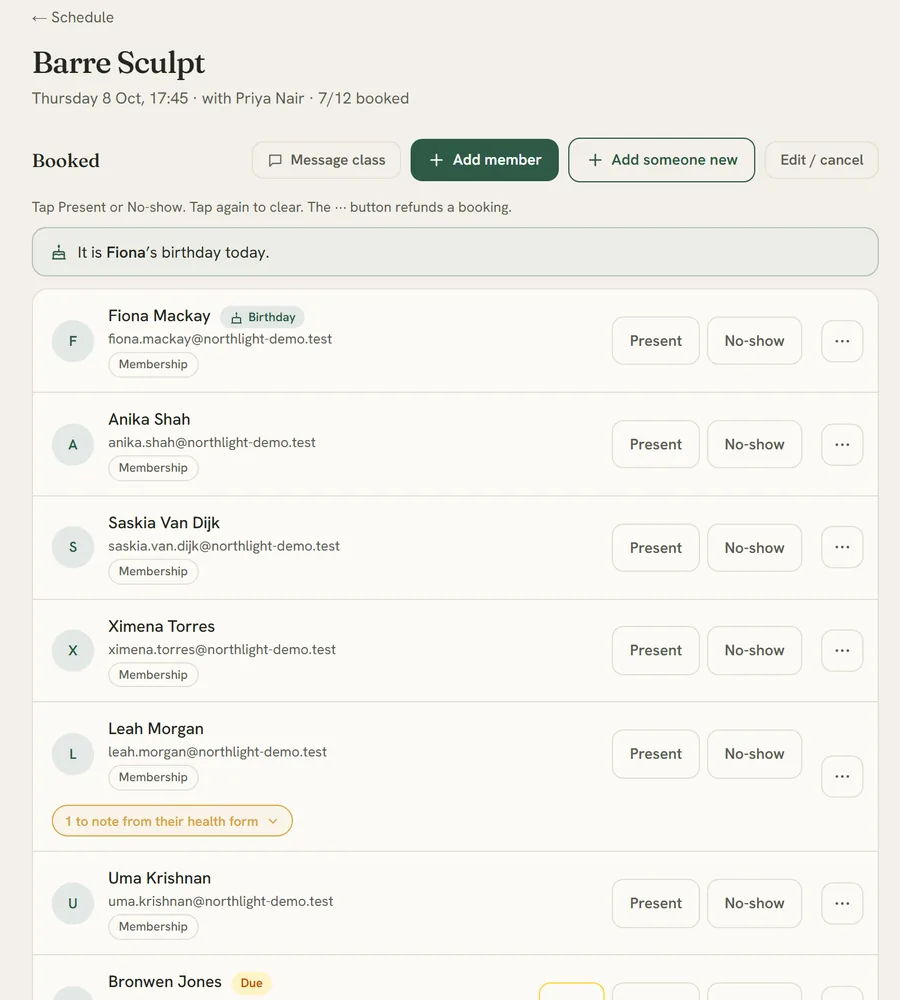Click the Add member button
The width and height of the screenshot is (900, 1000).
pos(485,160)
